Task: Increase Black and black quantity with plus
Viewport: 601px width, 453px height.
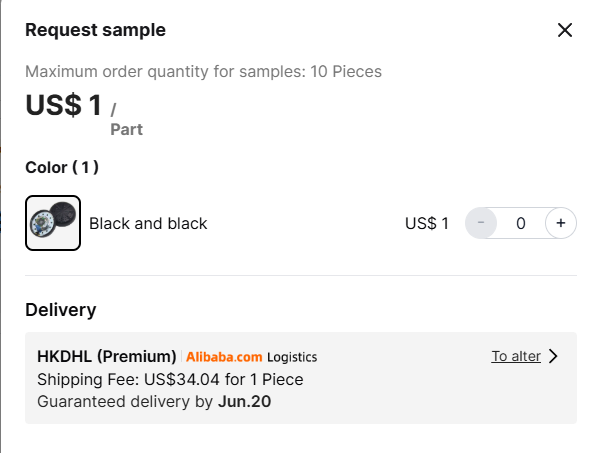Action: coord(561,223)
